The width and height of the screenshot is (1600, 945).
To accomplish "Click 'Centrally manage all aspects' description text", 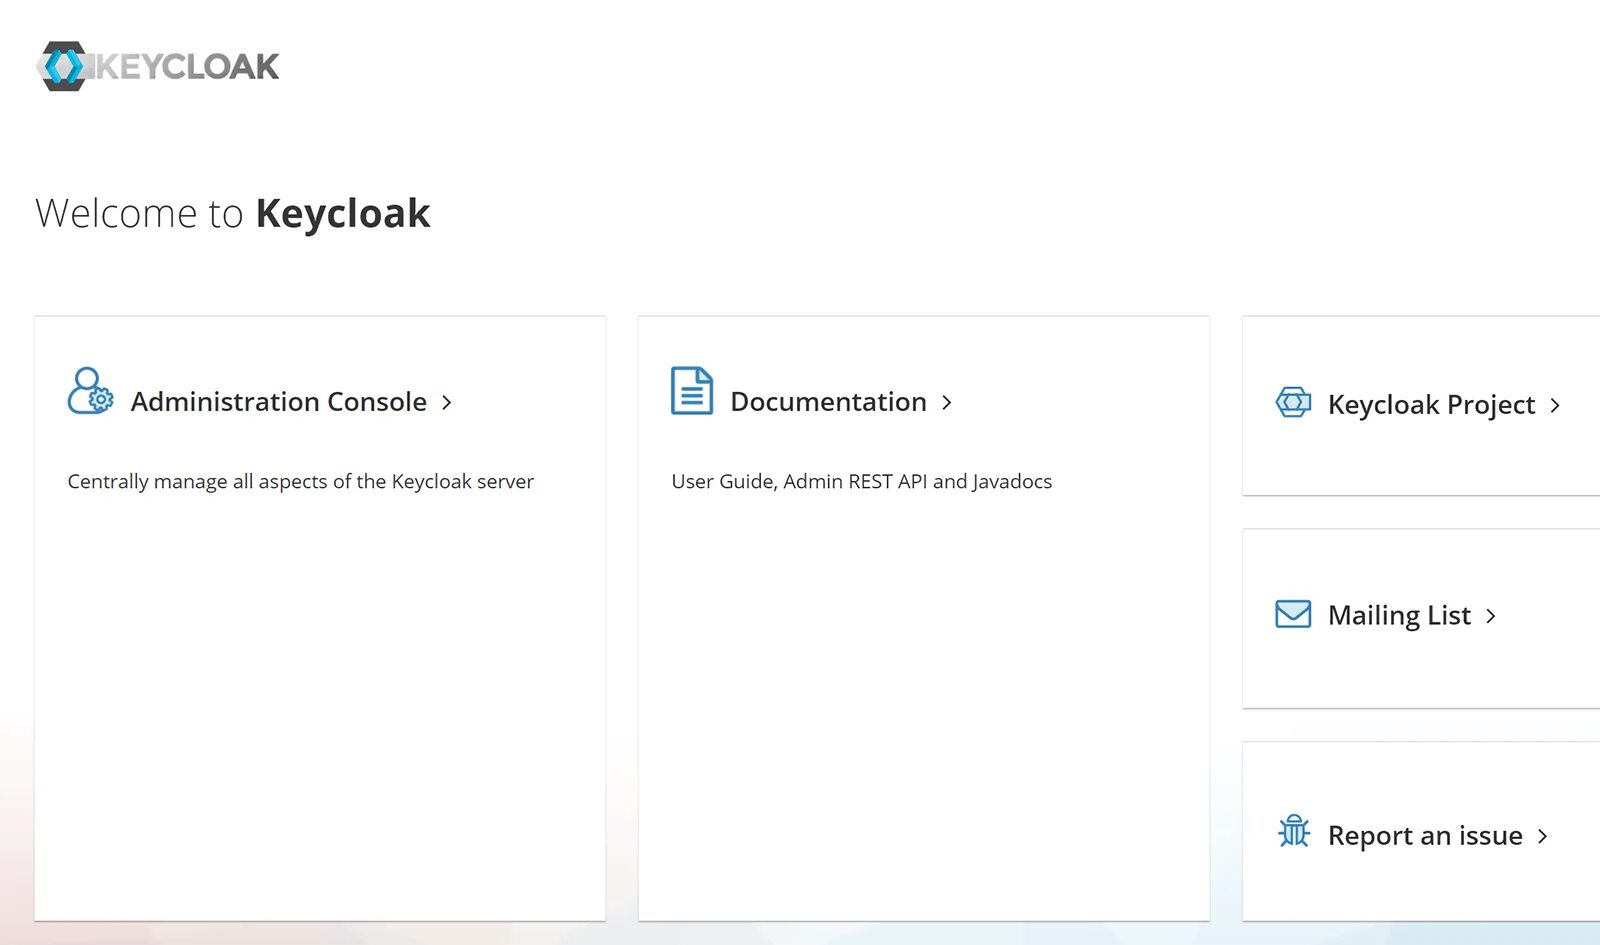I will [301, 482].
